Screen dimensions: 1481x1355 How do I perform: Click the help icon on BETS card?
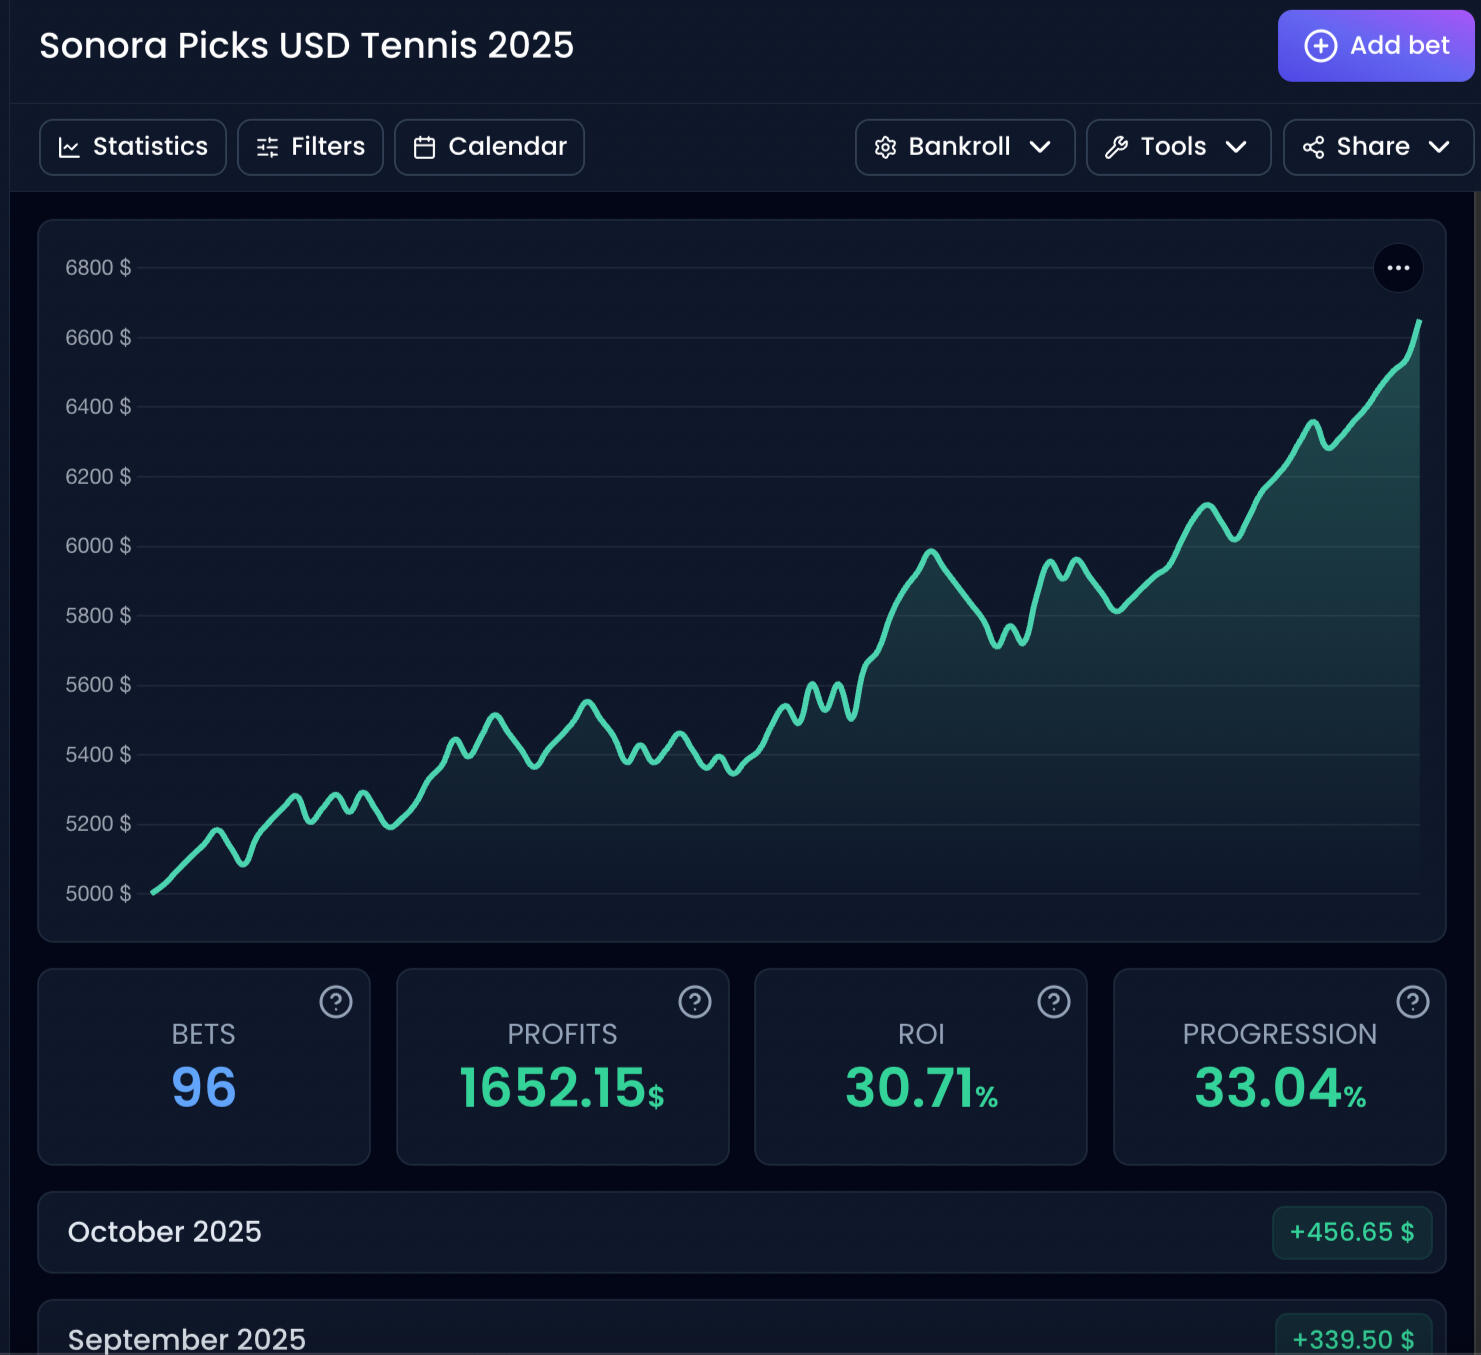336,1001
